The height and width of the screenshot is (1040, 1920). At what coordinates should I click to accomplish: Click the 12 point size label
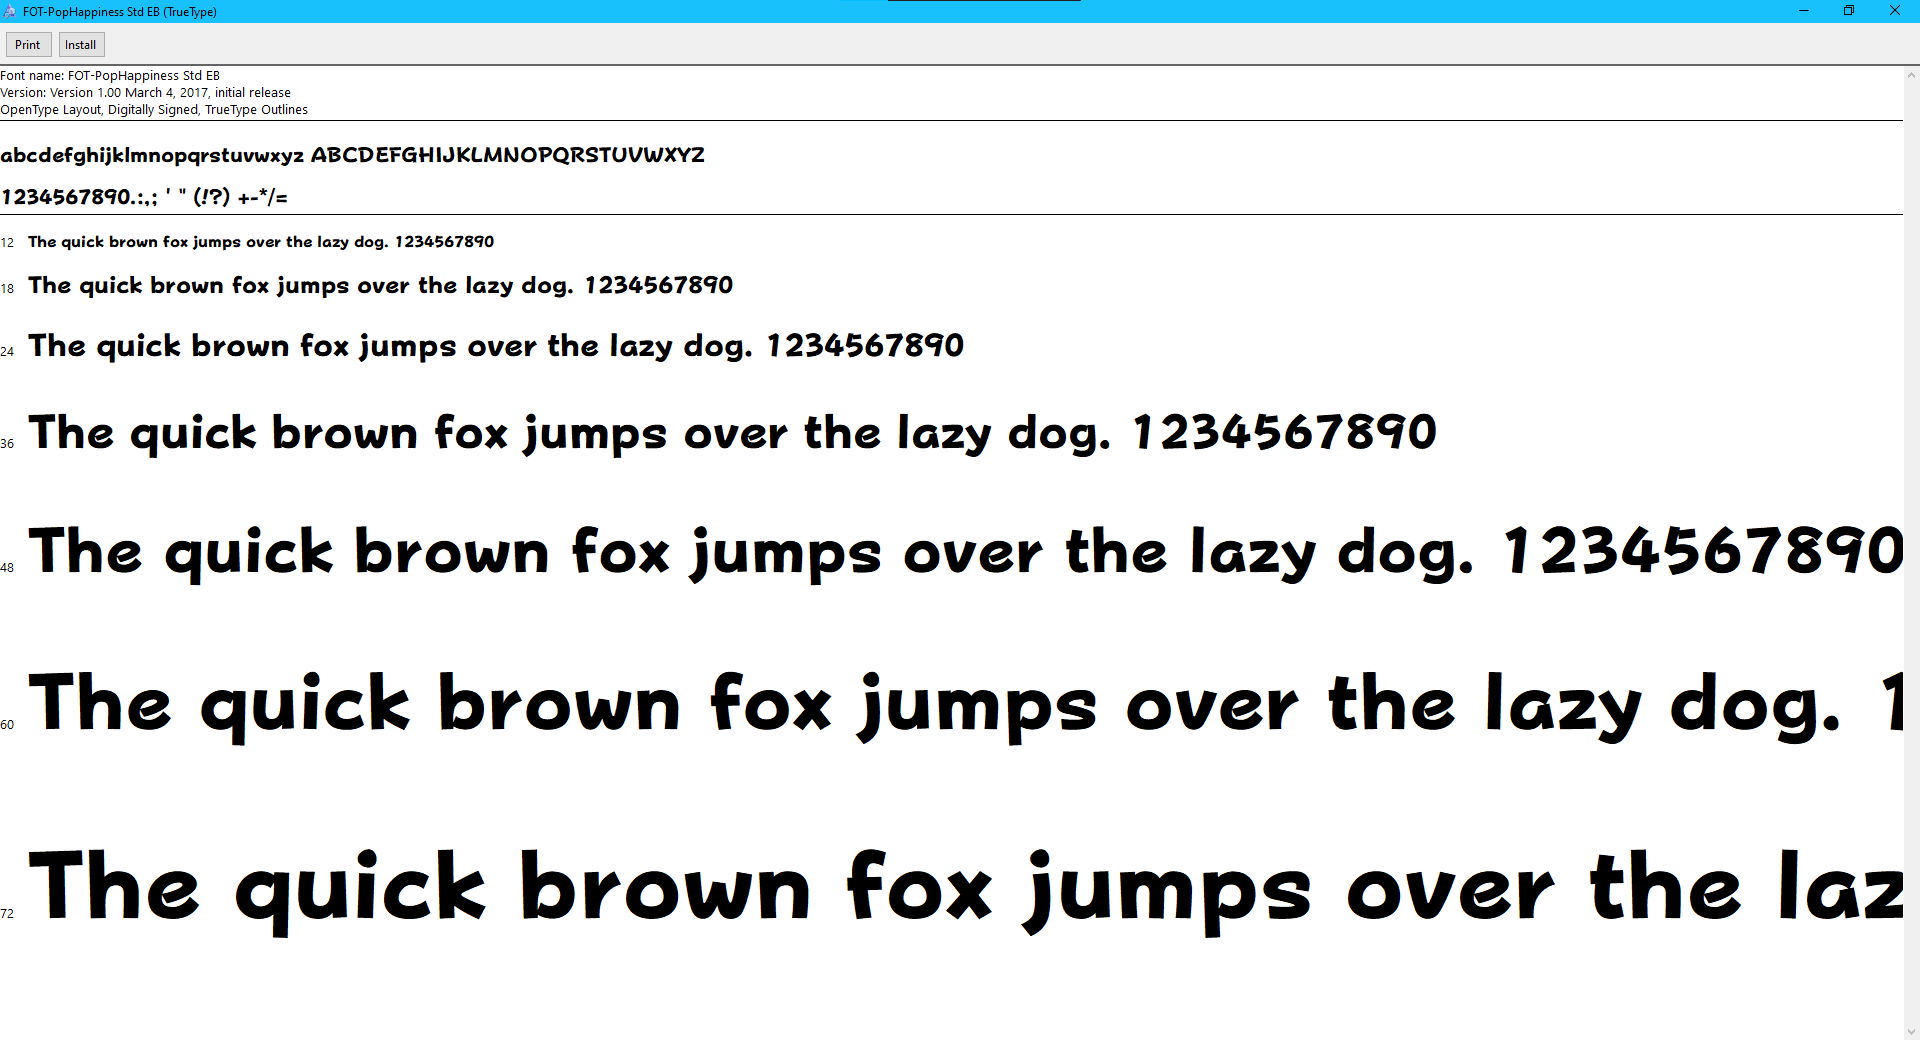[x=7, y=243]
